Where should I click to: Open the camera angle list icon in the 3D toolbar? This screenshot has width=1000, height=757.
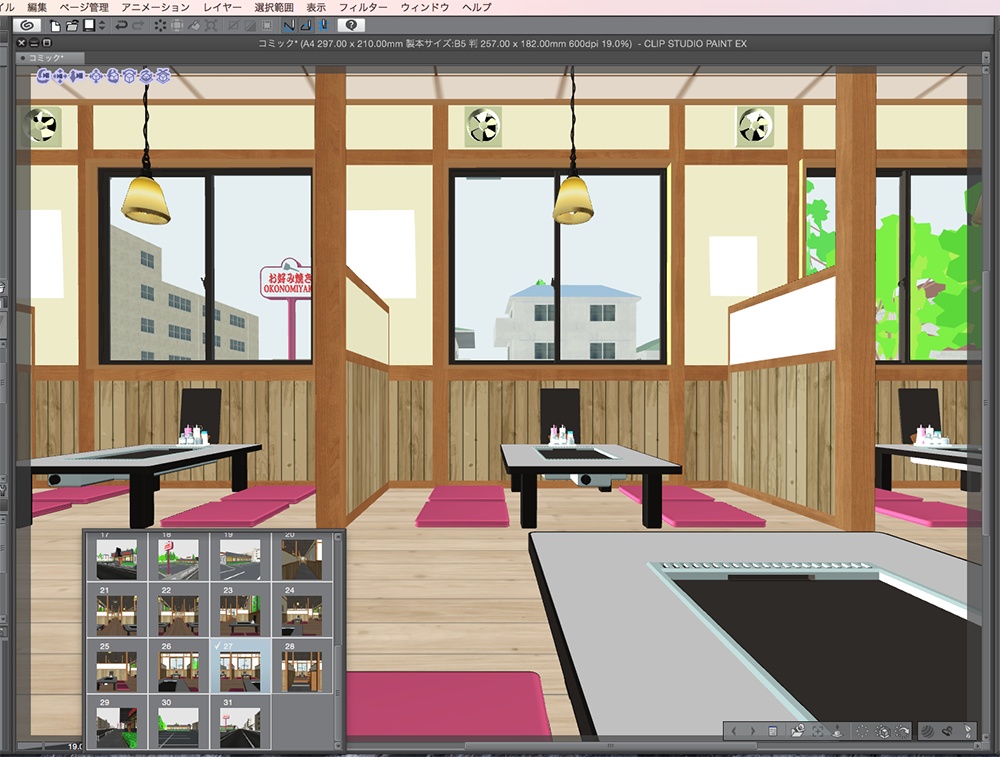(x=772, y=731)
